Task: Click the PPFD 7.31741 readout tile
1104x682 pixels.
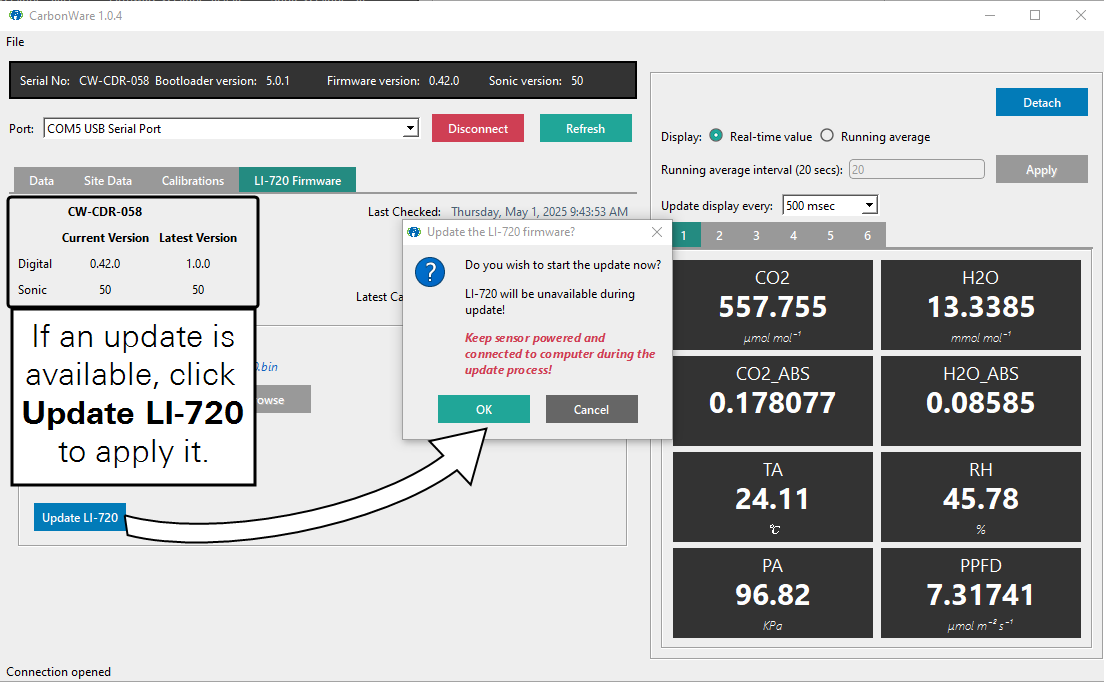Action: [x=981, y=593]
